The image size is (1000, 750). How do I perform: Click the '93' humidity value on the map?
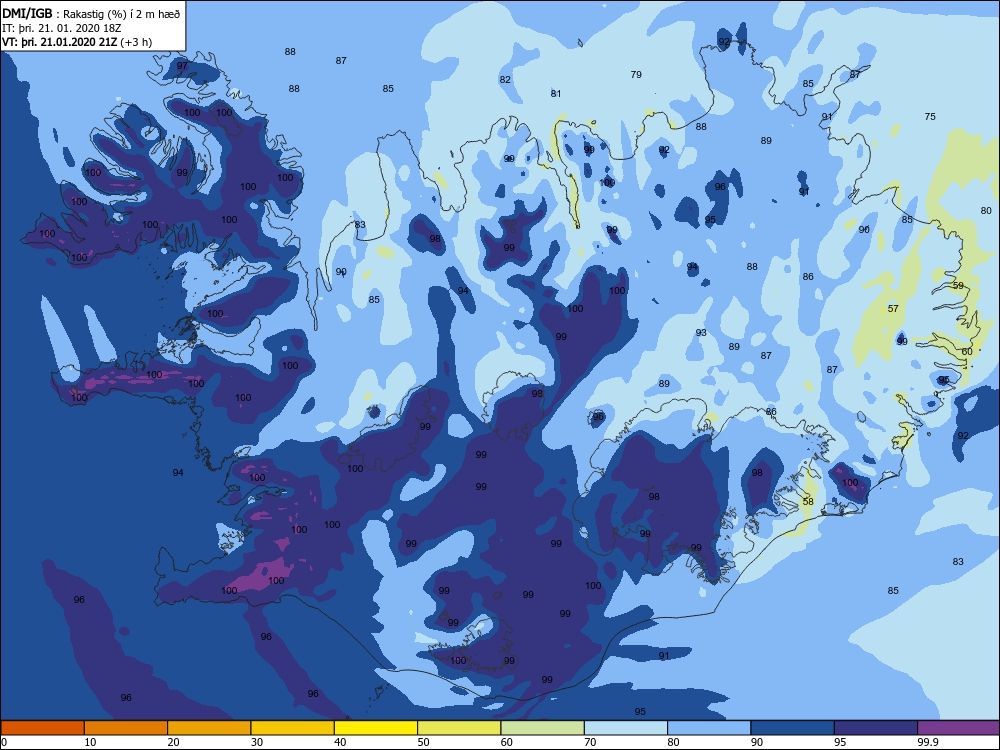coord(701,333)
